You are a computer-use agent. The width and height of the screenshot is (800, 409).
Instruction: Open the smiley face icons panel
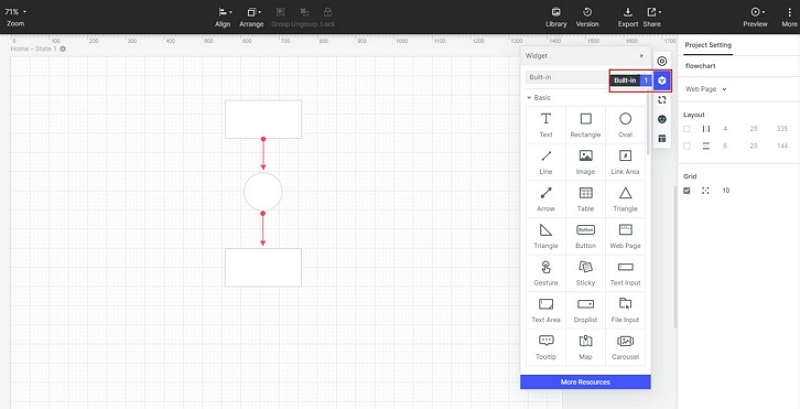tap(662, 119)
